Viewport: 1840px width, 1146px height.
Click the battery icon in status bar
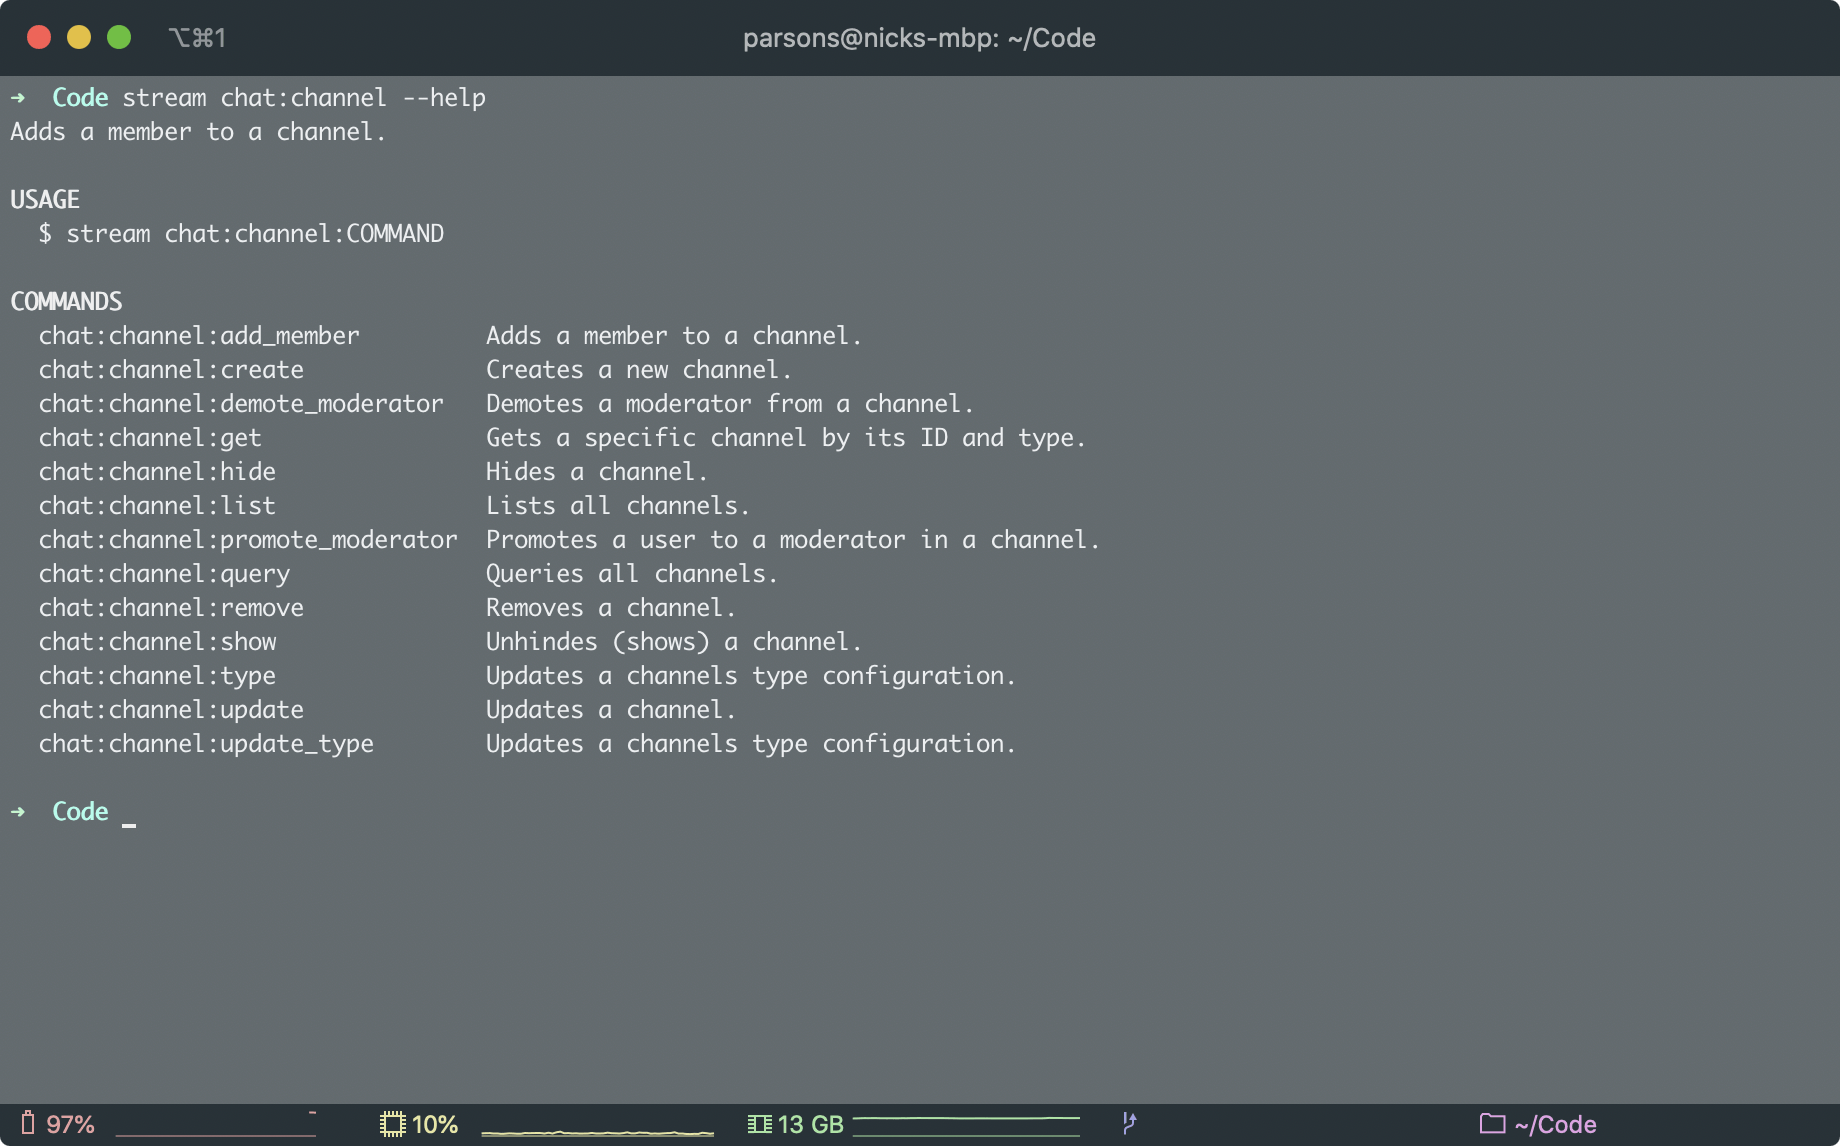pyautogui.click(x=29, y=1123)
